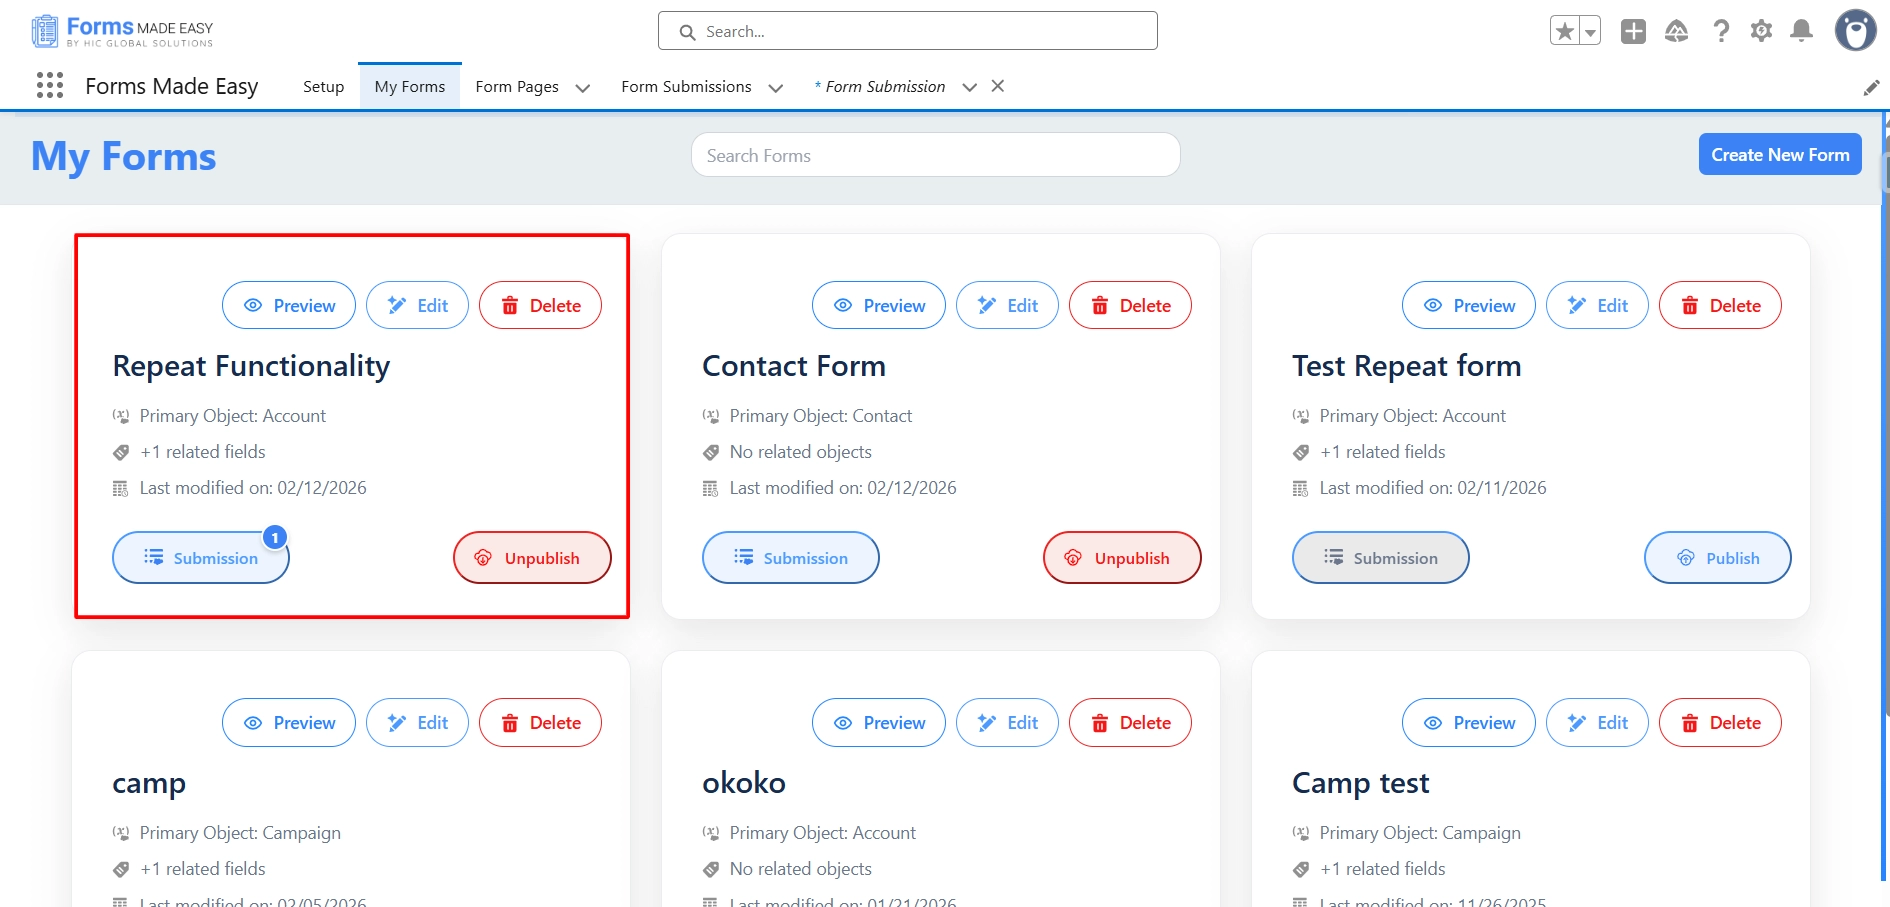1890x907 pixels.
Task: Unpublish the Repeat Functionality form
Action: tap(531, 558)
